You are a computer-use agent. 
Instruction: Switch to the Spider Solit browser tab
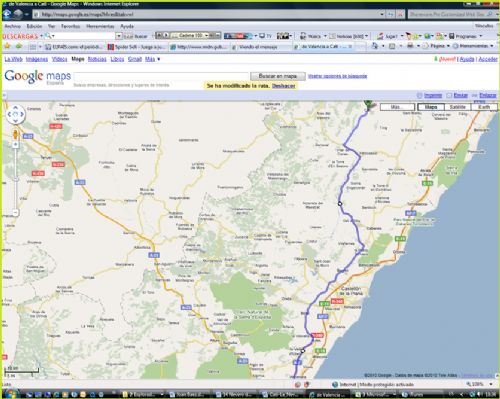coord(136,47)
